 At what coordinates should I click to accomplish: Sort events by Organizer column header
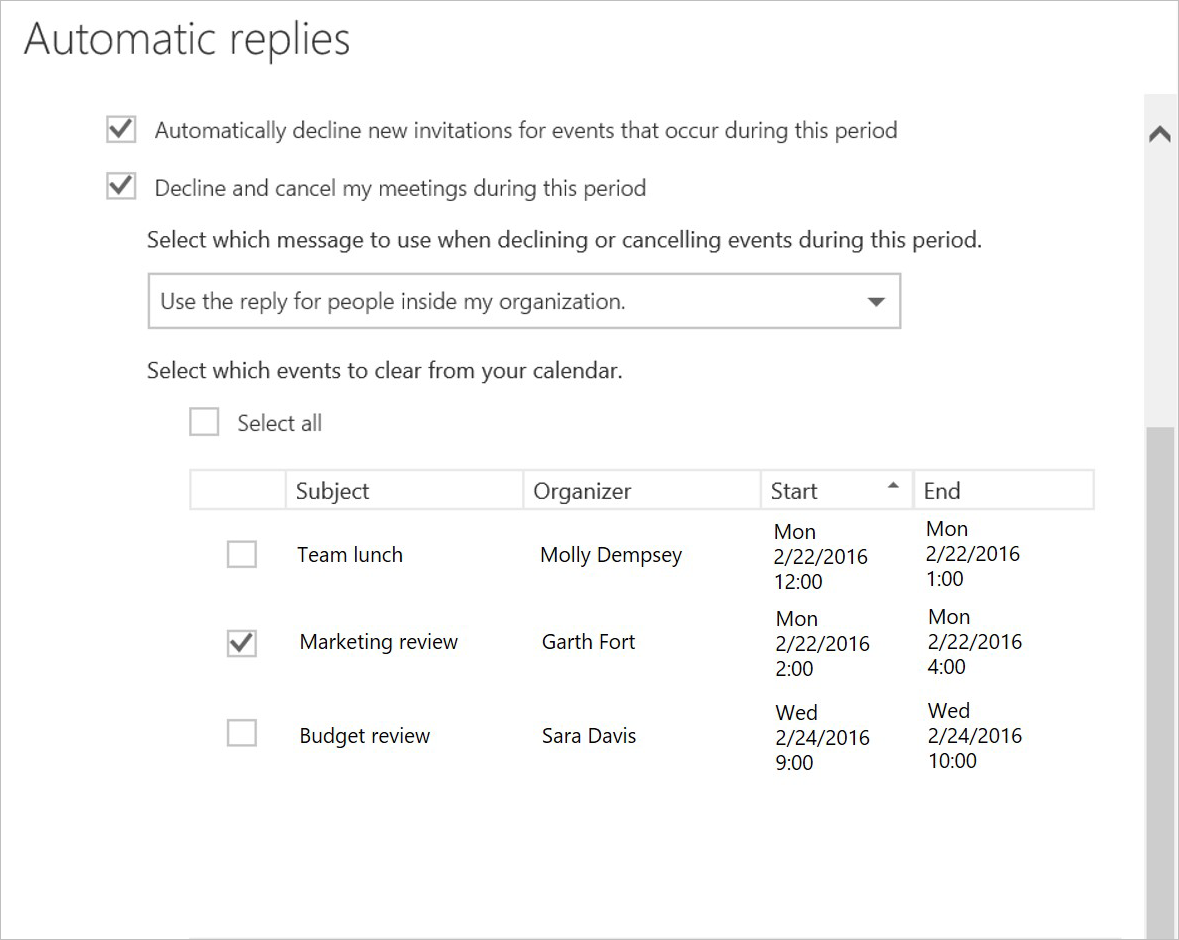pyautogui.click(x=640, y=491)
